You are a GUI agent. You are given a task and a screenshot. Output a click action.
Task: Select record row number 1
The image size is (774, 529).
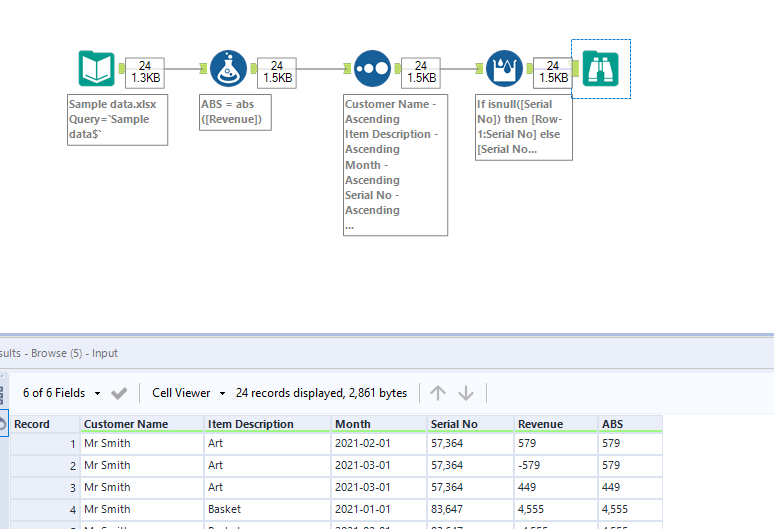coord(44,444)
